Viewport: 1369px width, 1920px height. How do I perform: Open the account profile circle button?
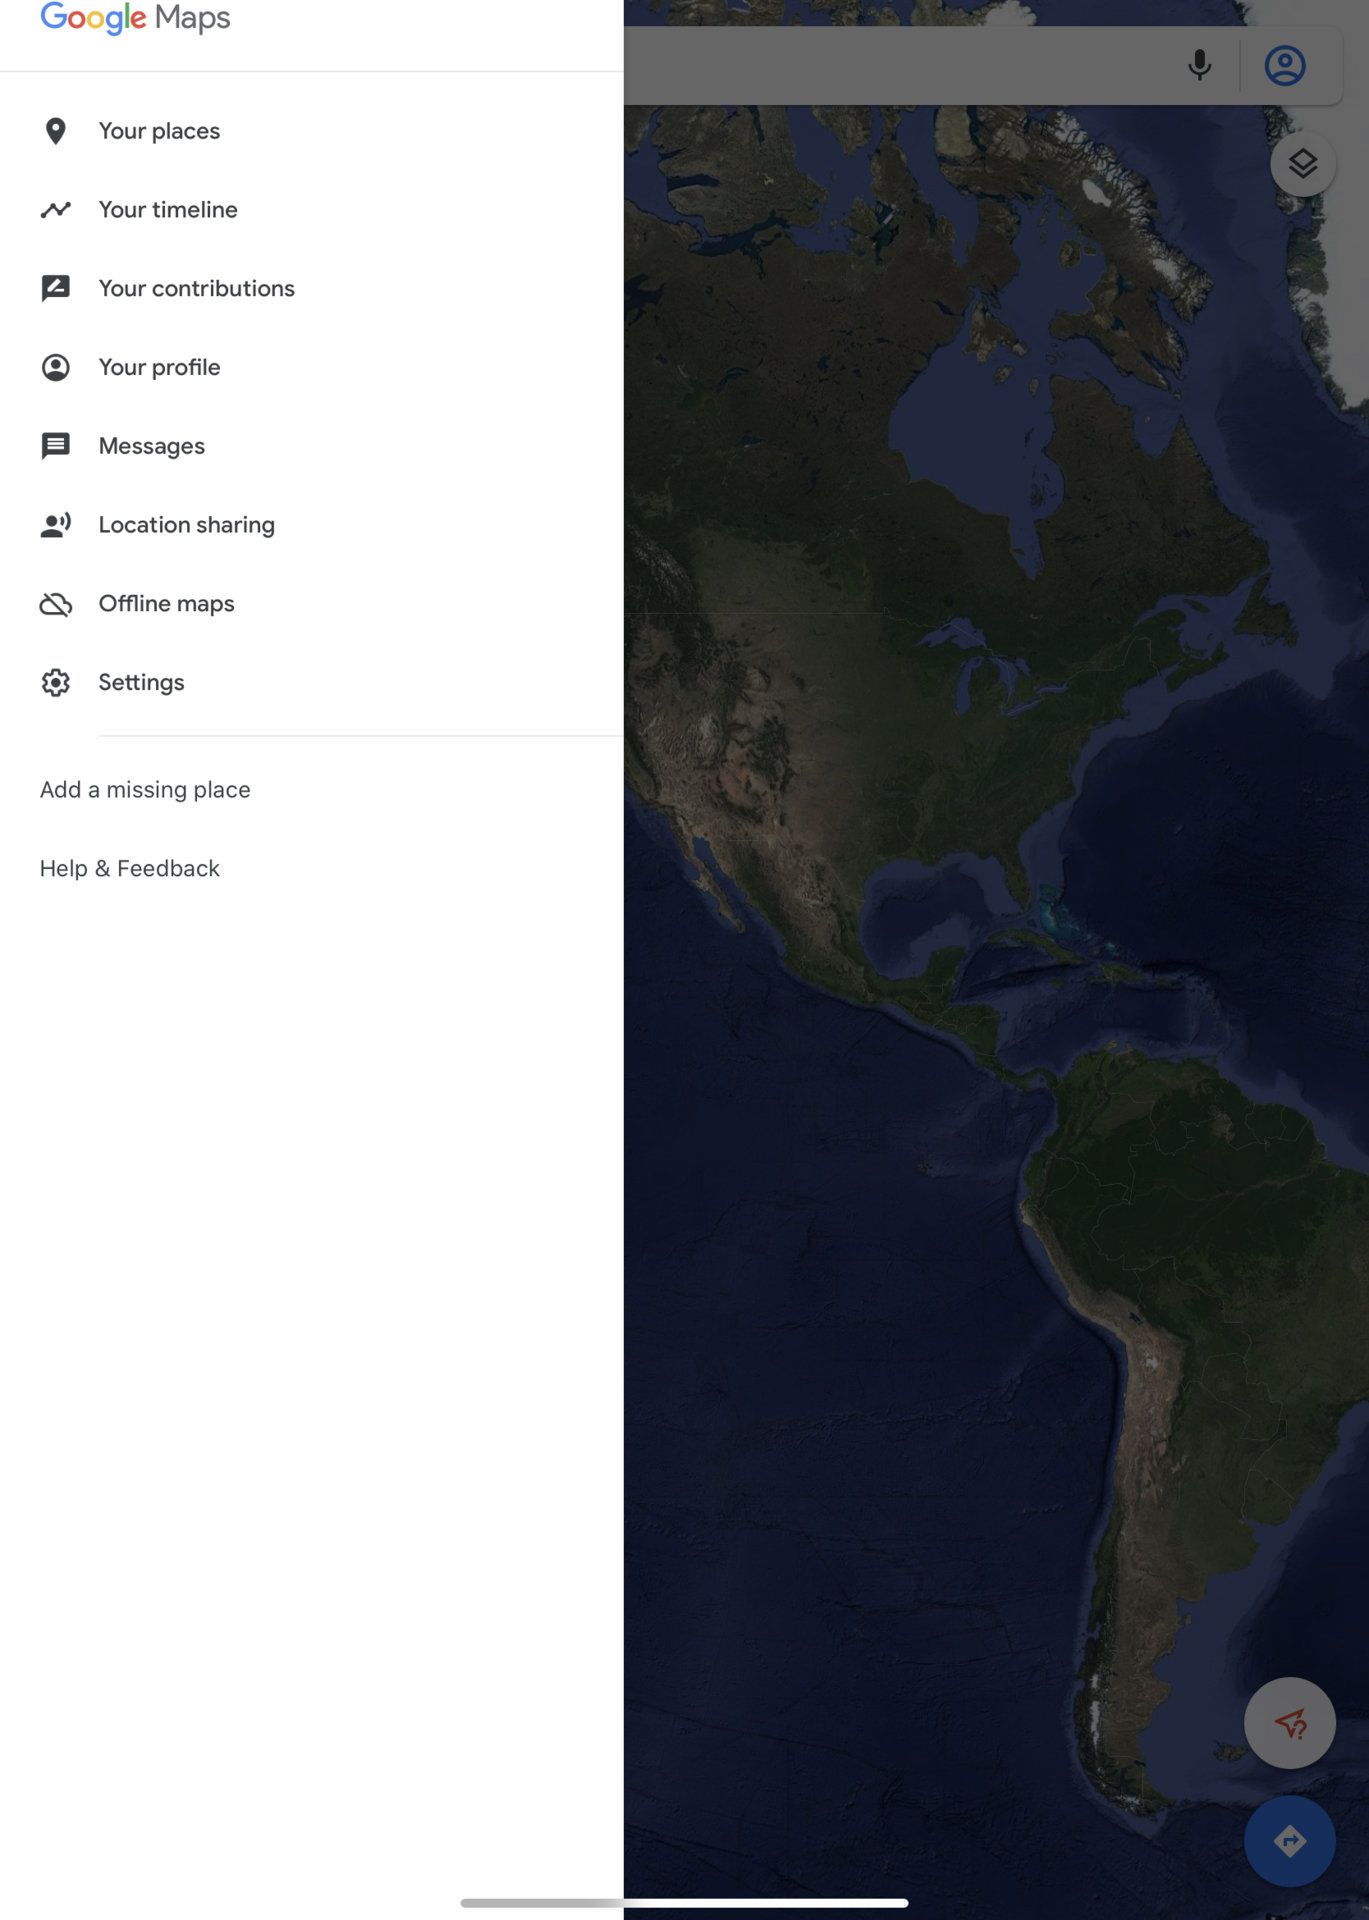tap(1285, 66)
